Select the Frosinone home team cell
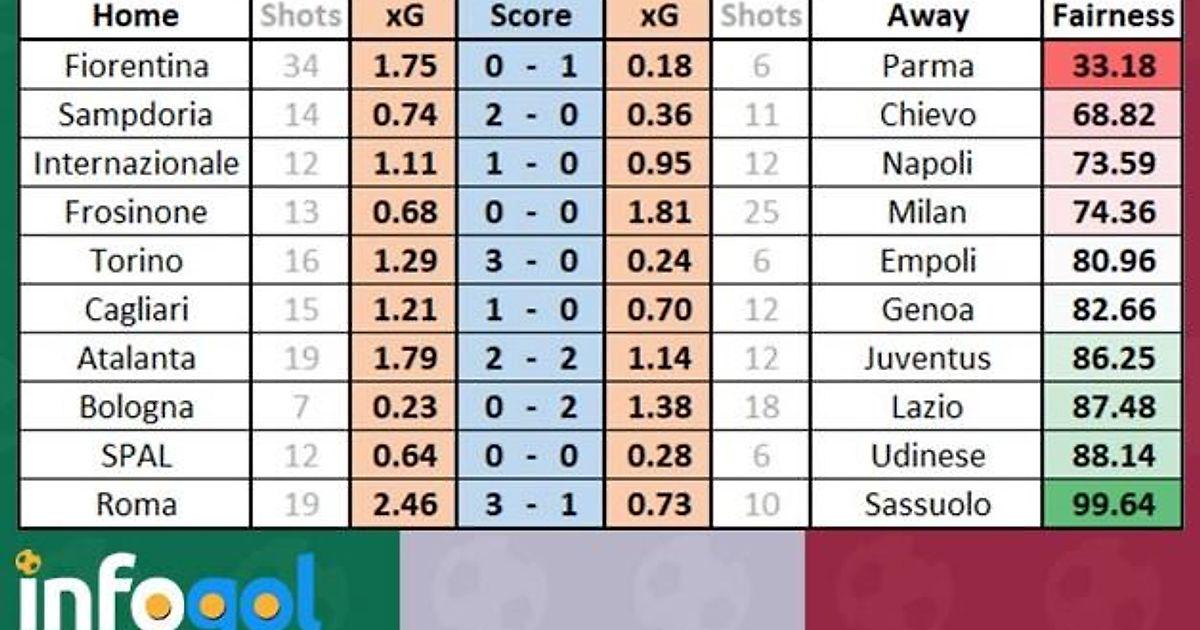The width and height of the screenshot is (1200, 630). (136, 212)
